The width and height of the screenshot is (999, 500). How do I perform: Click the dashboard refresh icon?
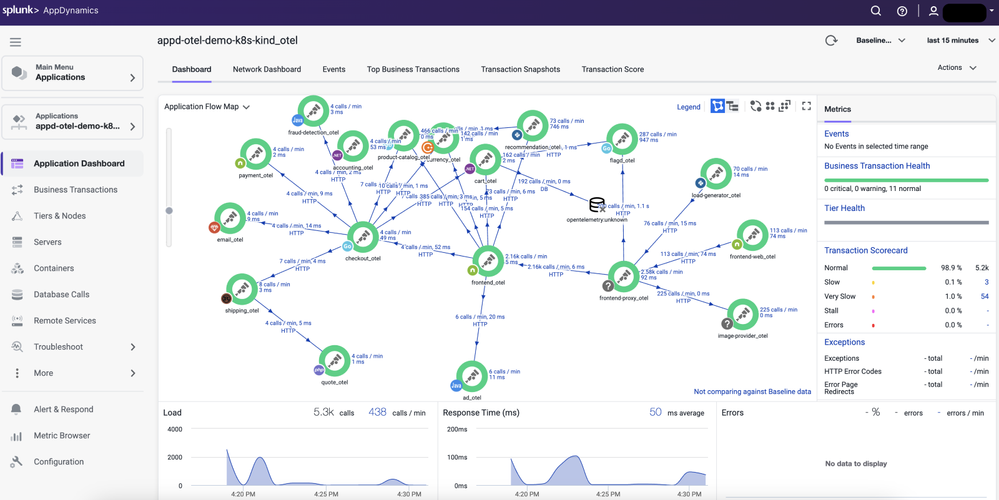[x=831, y=40]
